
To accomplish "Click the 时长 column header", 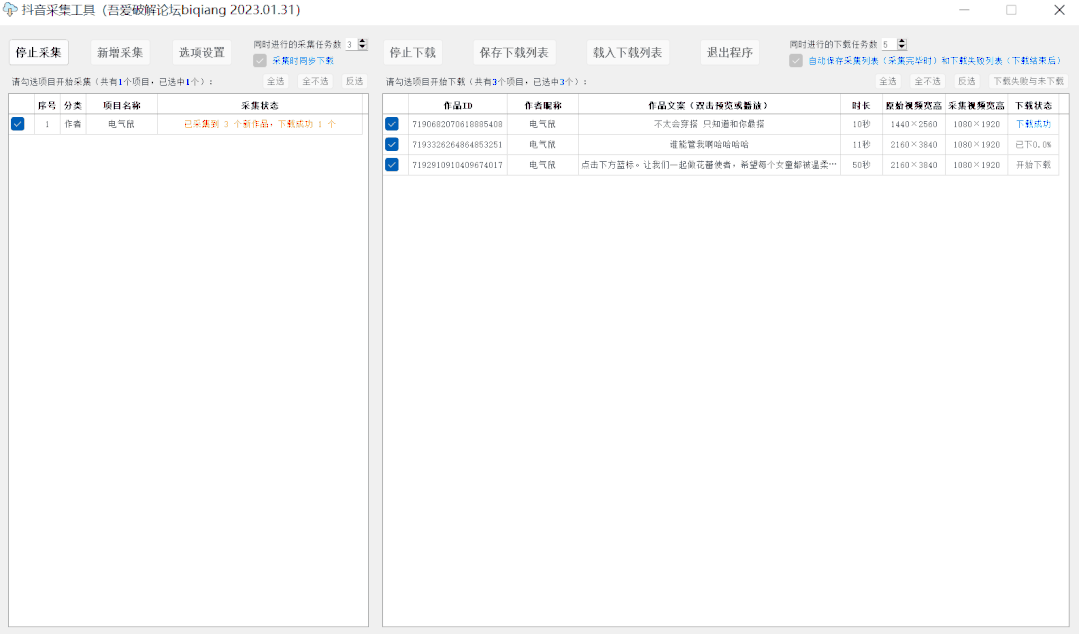I will click(x=861, y=105).
